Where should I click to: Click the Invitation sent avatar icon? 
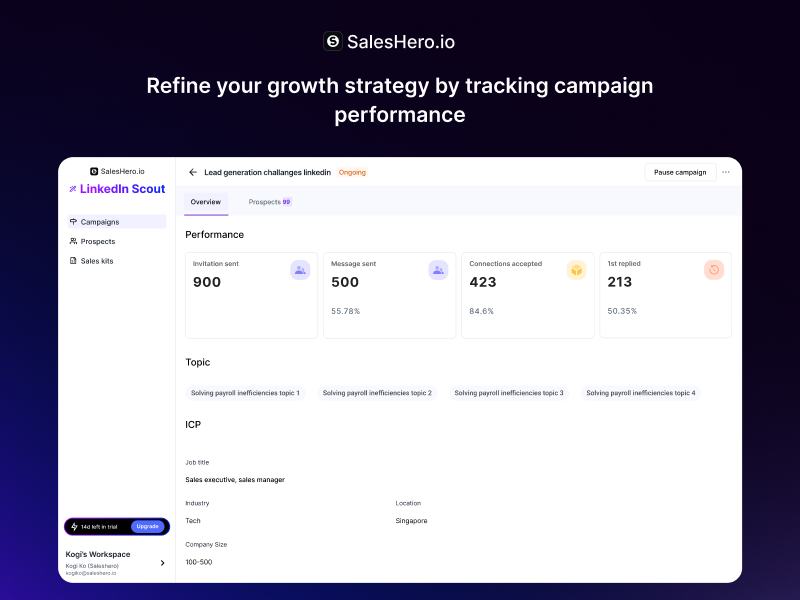pyautogui.click(x=298, y=270)
